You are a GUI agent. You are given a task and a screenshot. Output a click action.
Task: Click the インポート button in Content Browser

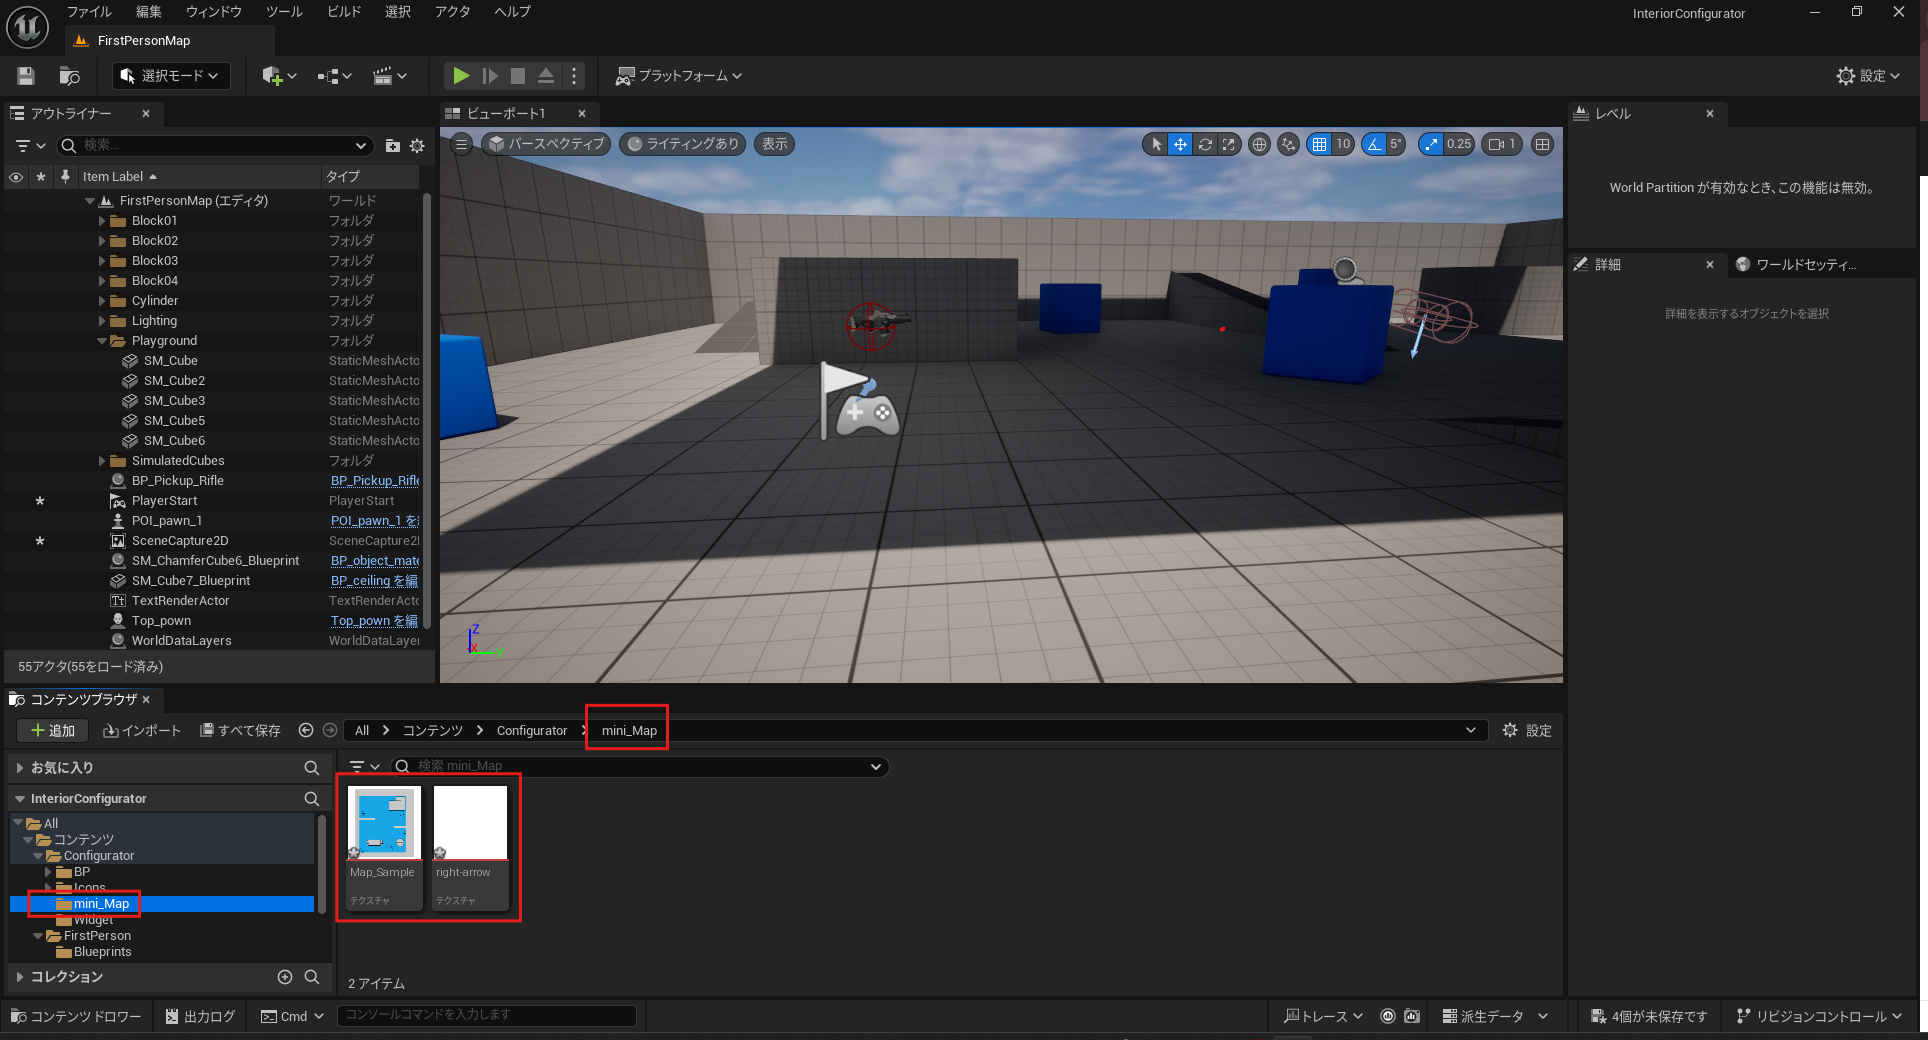[142, 730]
